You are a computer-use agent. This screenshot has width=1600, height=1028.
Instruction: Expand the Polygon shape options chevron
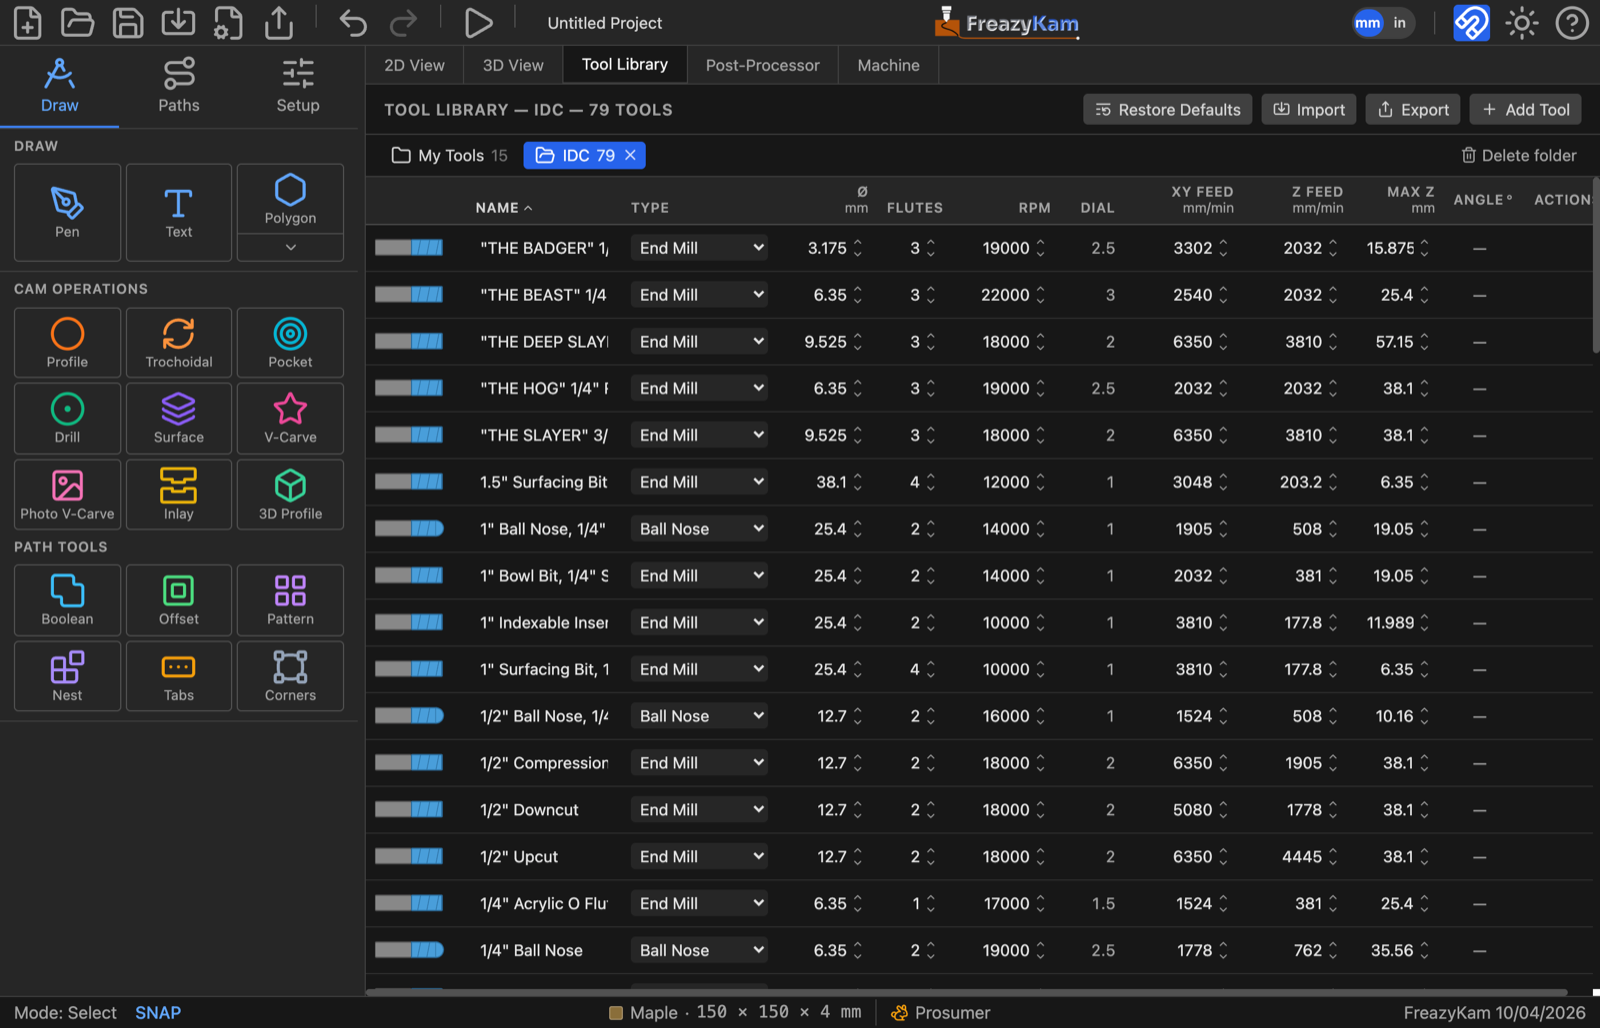click(x=290, y=247)
